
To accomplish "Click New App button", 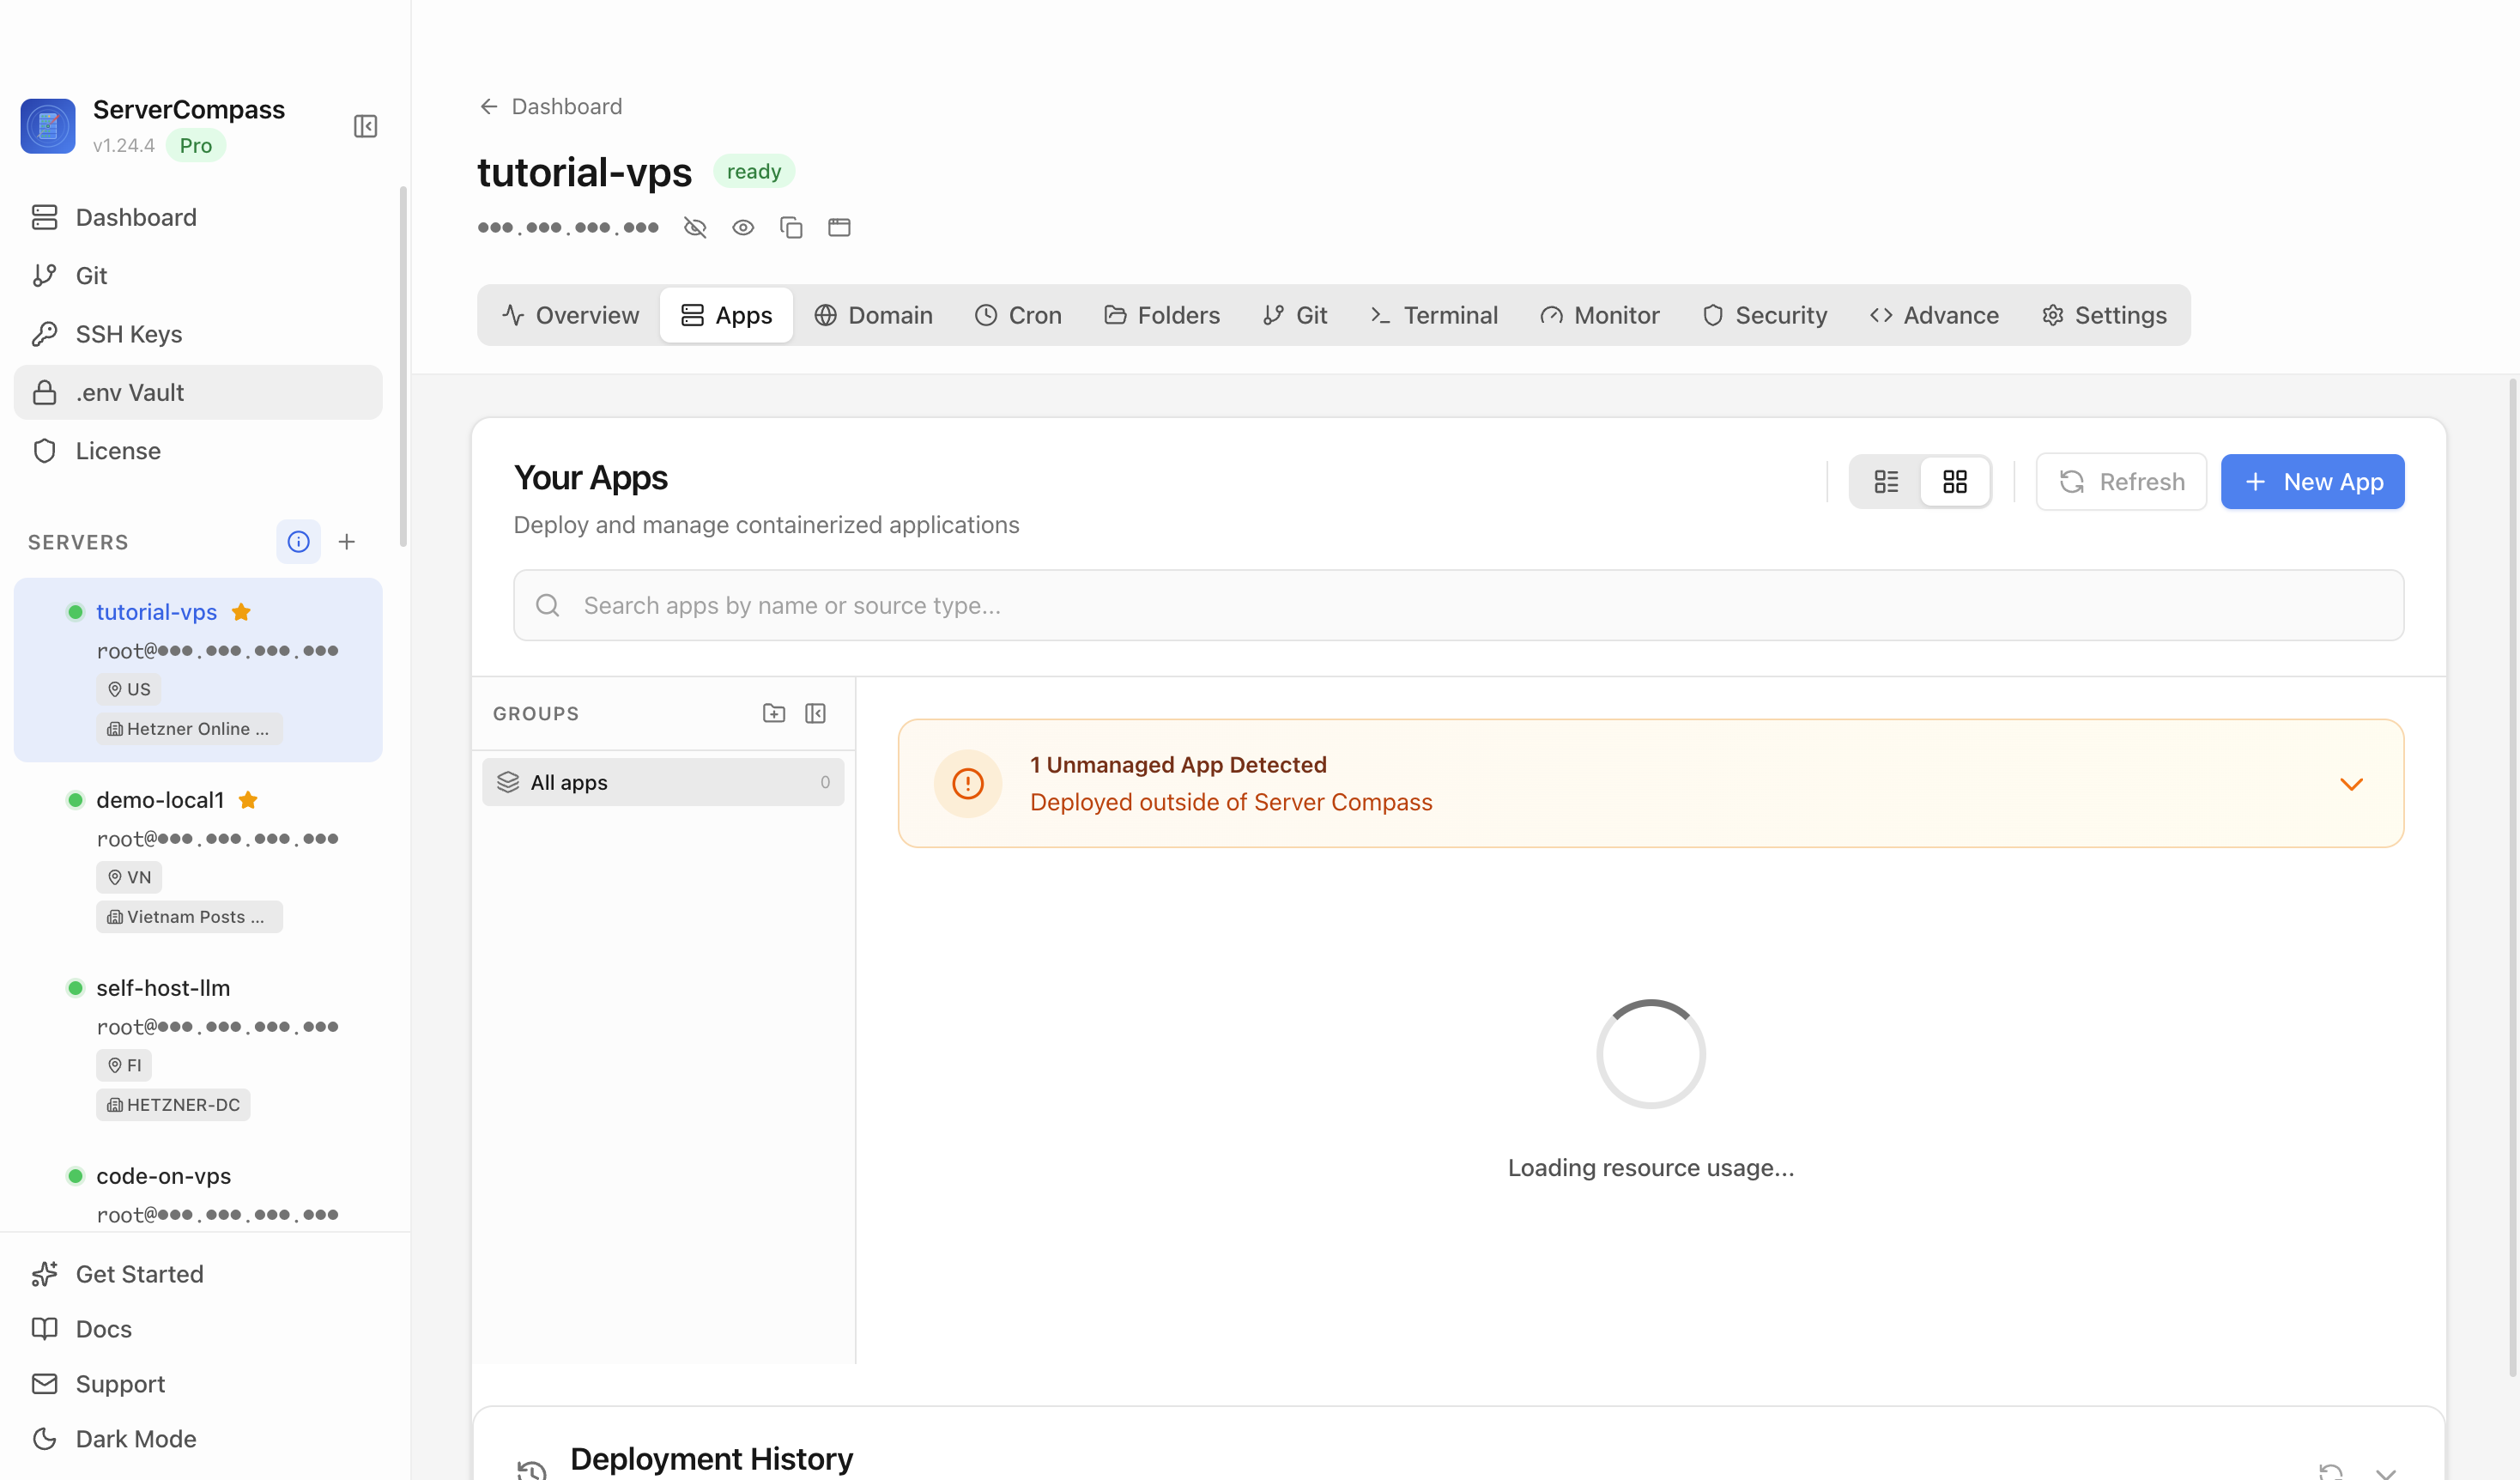I will tap(2313, 482).
